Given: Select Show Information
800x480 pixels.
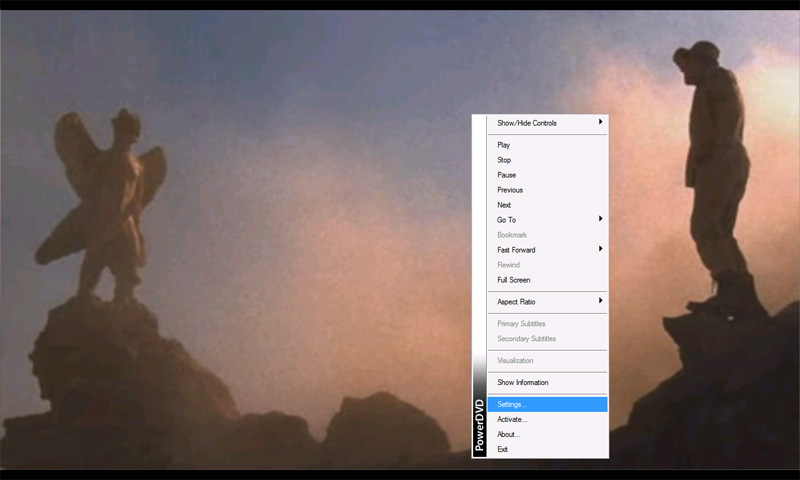Looking at the screenshot, I should 547,383.
